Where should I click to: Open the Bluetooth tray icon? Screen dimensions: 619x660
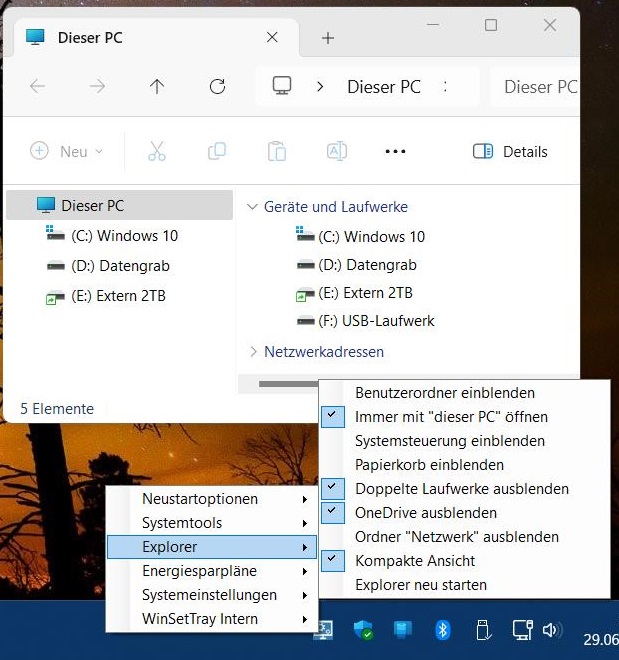click(x=442, y=630)
